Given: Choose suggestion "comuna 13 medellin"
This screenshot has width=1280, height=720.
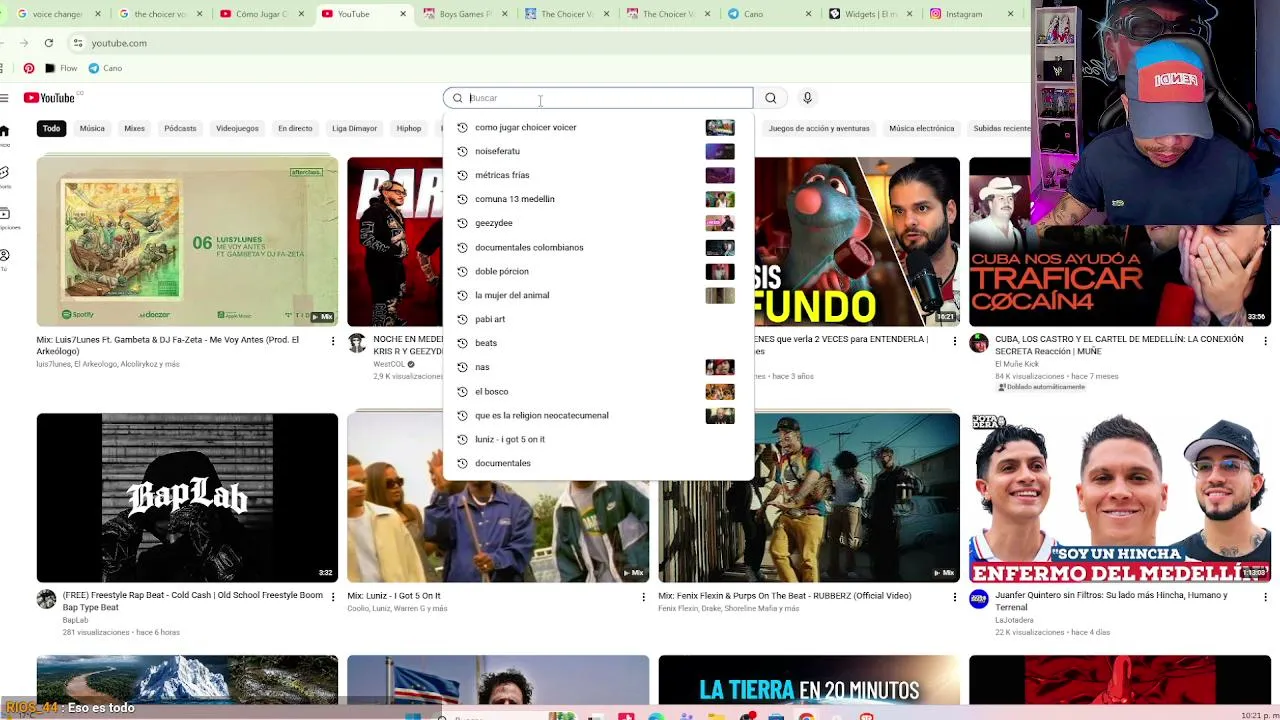Looking at the screenshot, I should click(598, 199).
